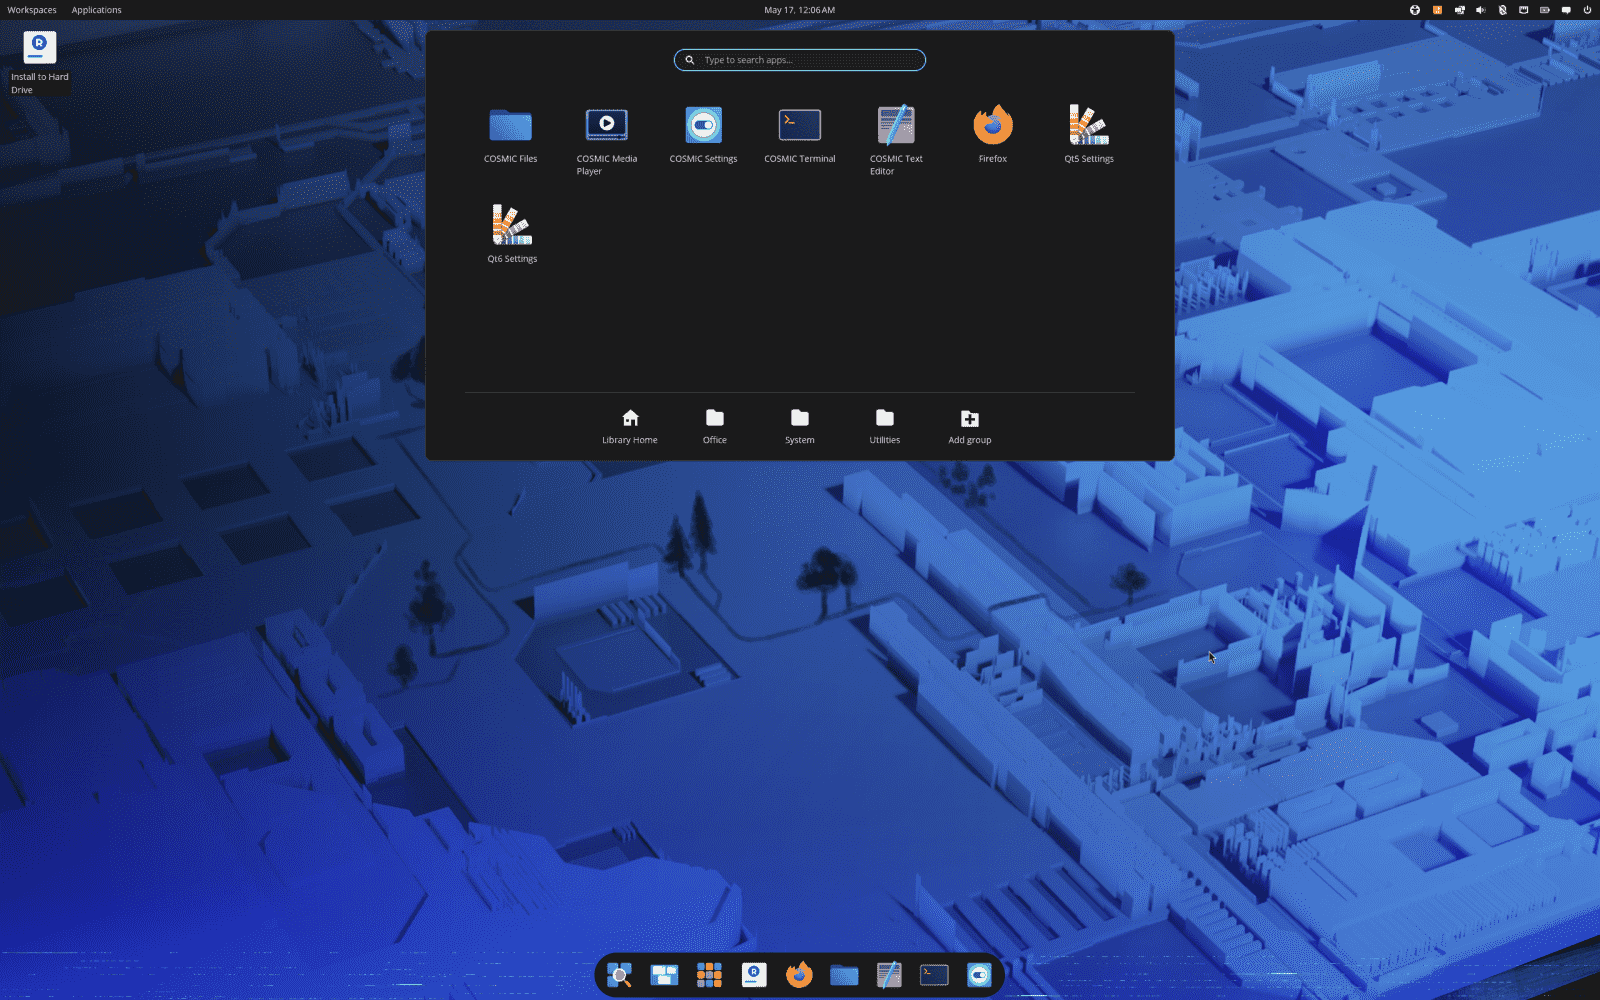Open the Files folder icon in the dock
The height and width of the screenshot is (1000, 1600).
844,975
